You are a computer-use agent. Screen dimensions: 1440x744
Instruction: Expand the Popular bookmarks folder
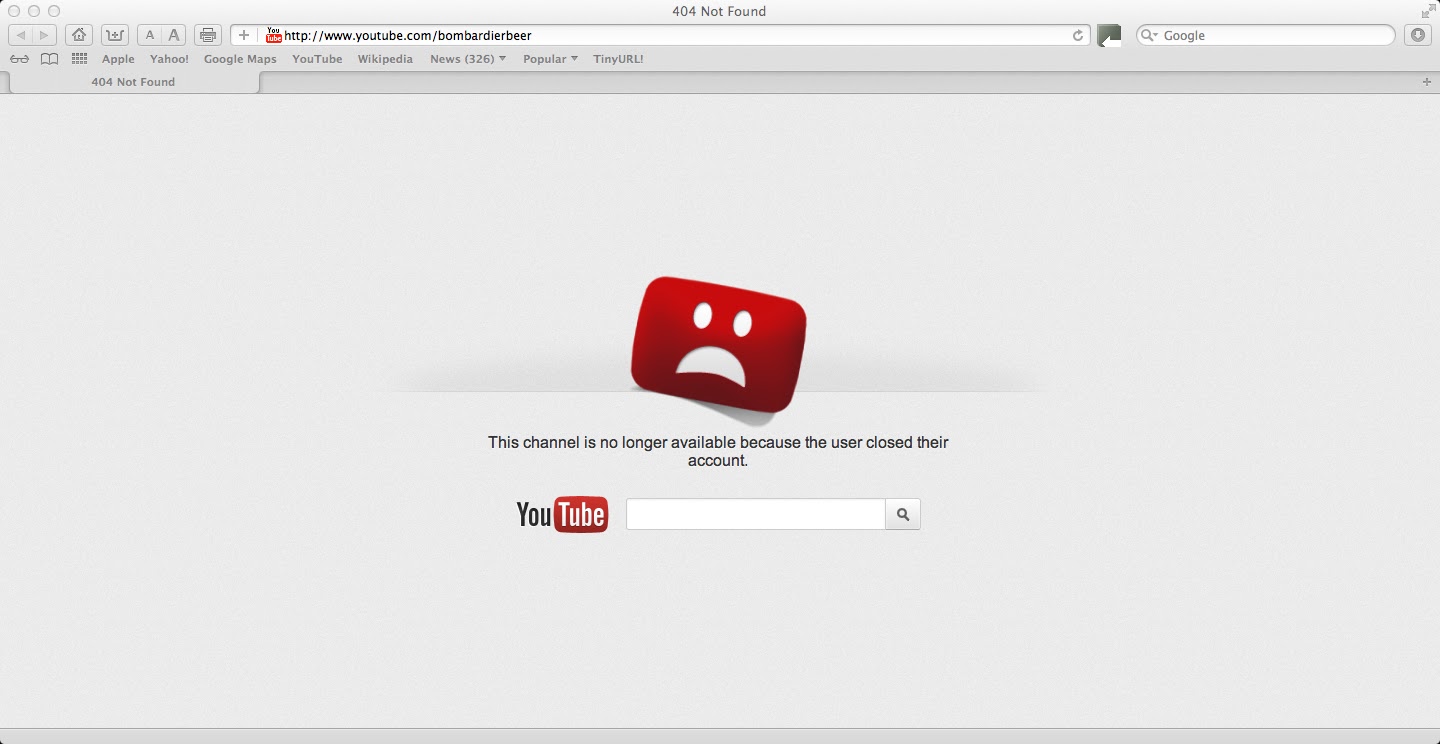(x=551, y=59)
